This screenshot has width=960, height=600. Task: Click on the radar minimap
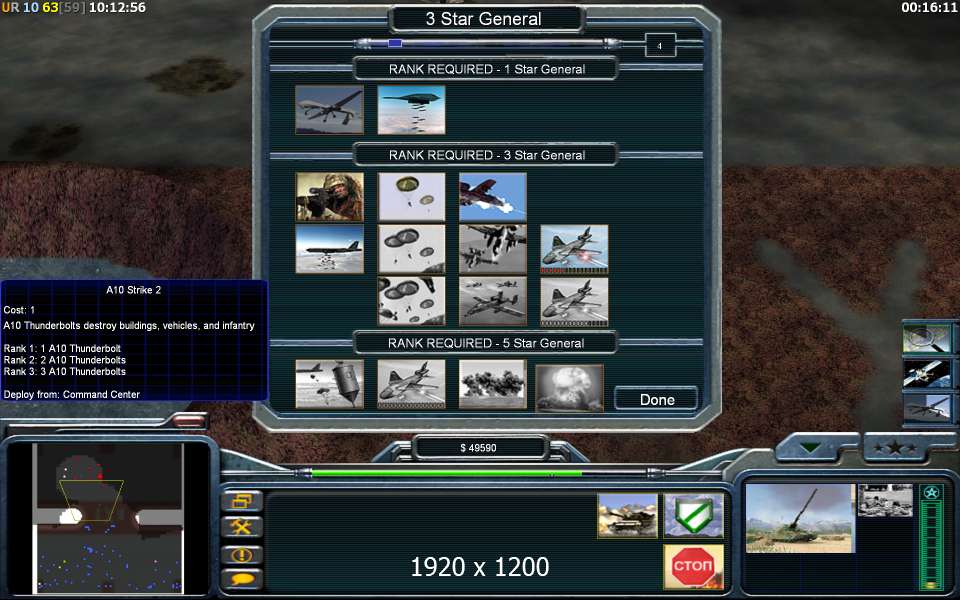[x=108, y=518]
